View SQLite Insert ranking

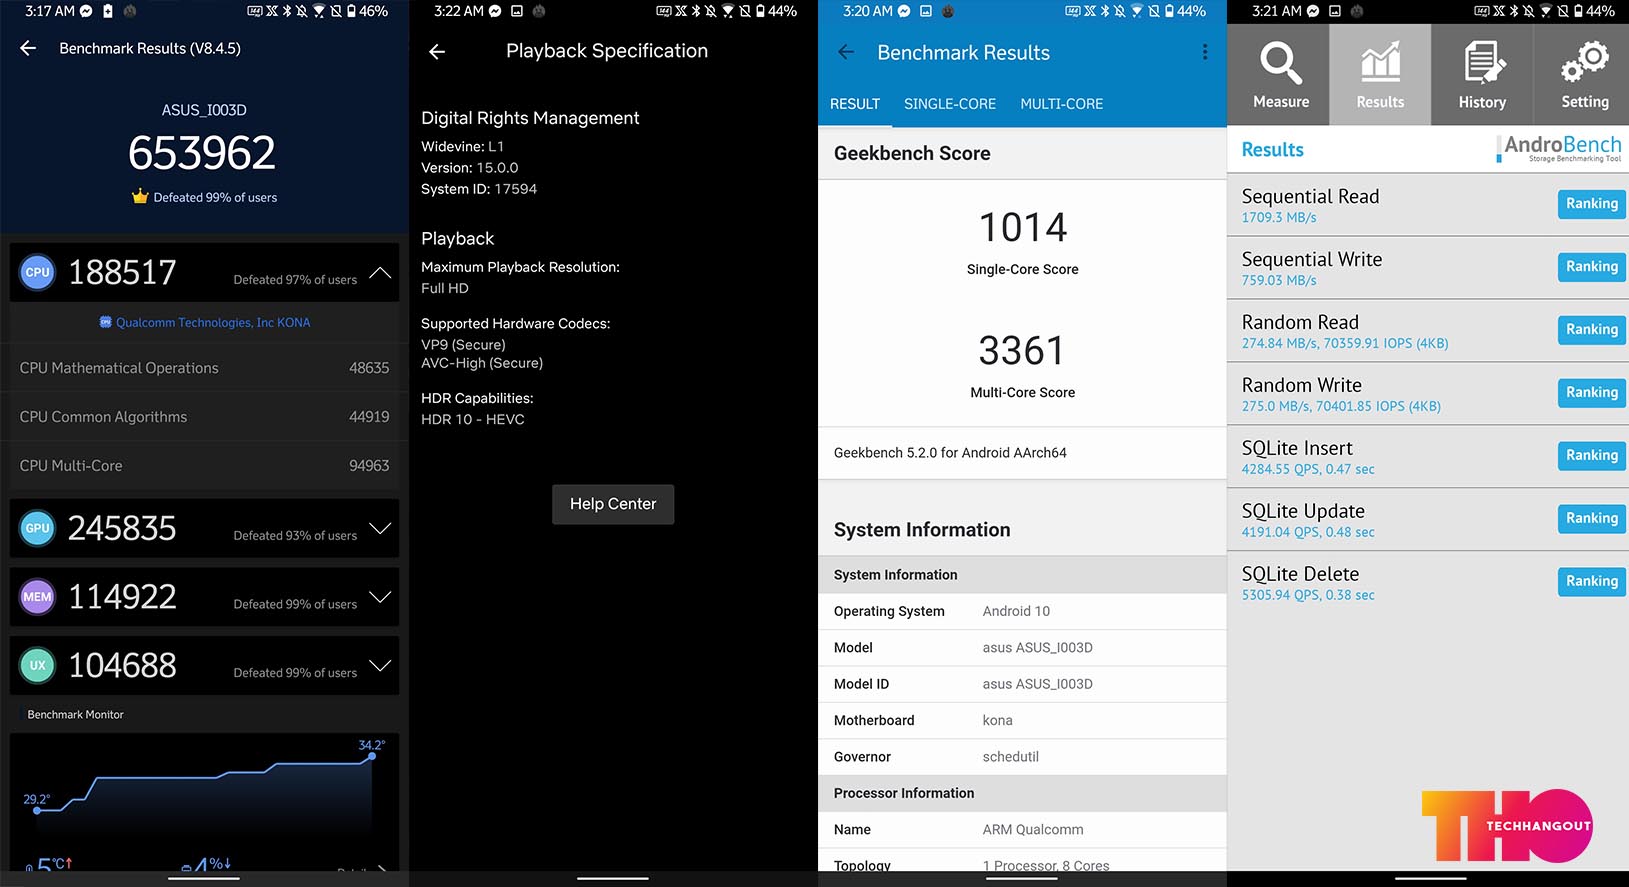click(1591, 456)
